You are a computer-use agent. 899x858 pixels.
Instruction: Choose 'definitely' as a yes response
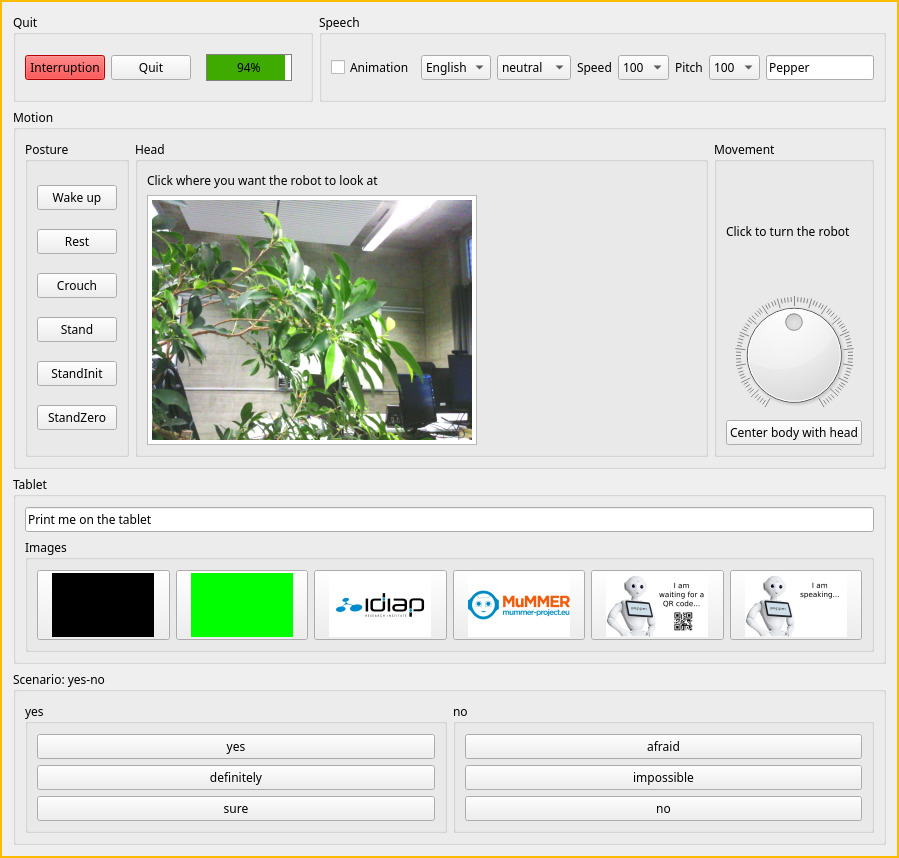[x=235, y=777]
